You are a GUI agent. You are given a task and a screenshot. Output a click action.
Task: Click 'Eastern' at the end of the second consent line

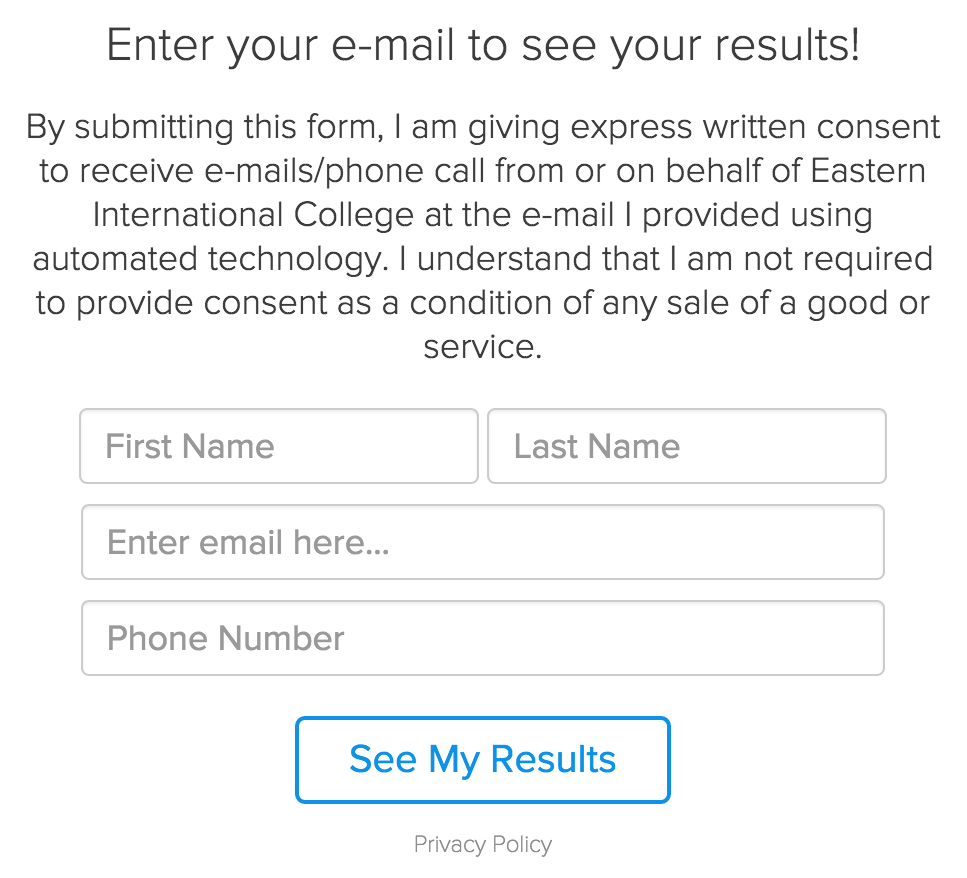(867, 171)
